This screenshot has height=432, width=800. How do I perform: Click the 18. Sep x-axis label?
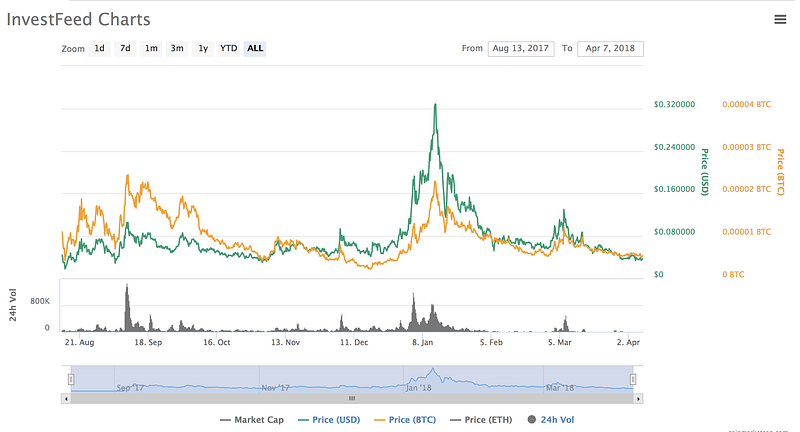point(148,342)
